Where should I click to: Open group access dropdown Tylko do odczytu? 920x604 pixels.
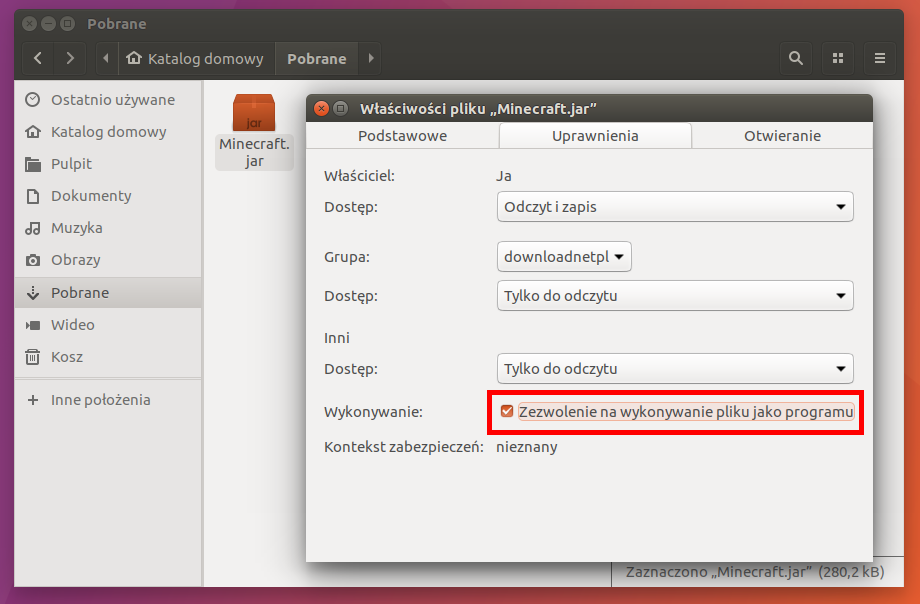pyautogui.click(x=675, y=296)
